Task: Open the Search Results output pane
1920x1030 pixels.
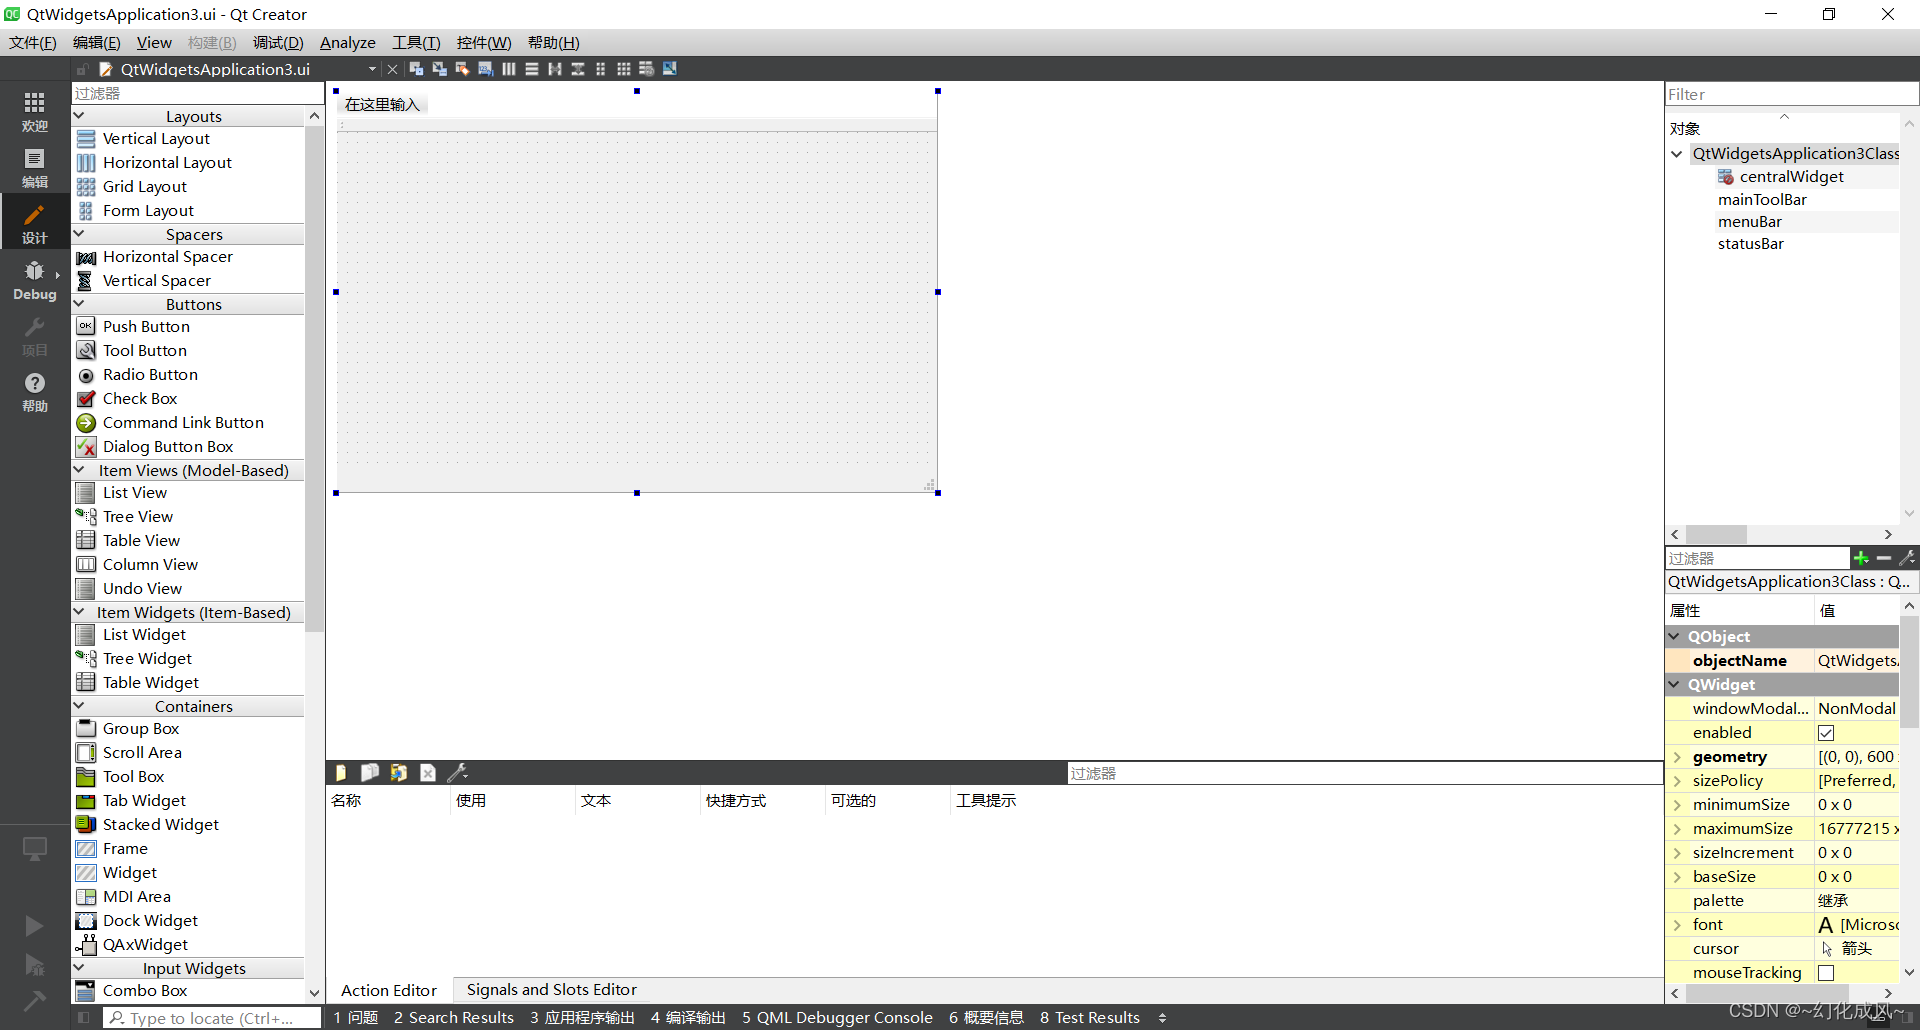Action: click(x=454, y=1017)
